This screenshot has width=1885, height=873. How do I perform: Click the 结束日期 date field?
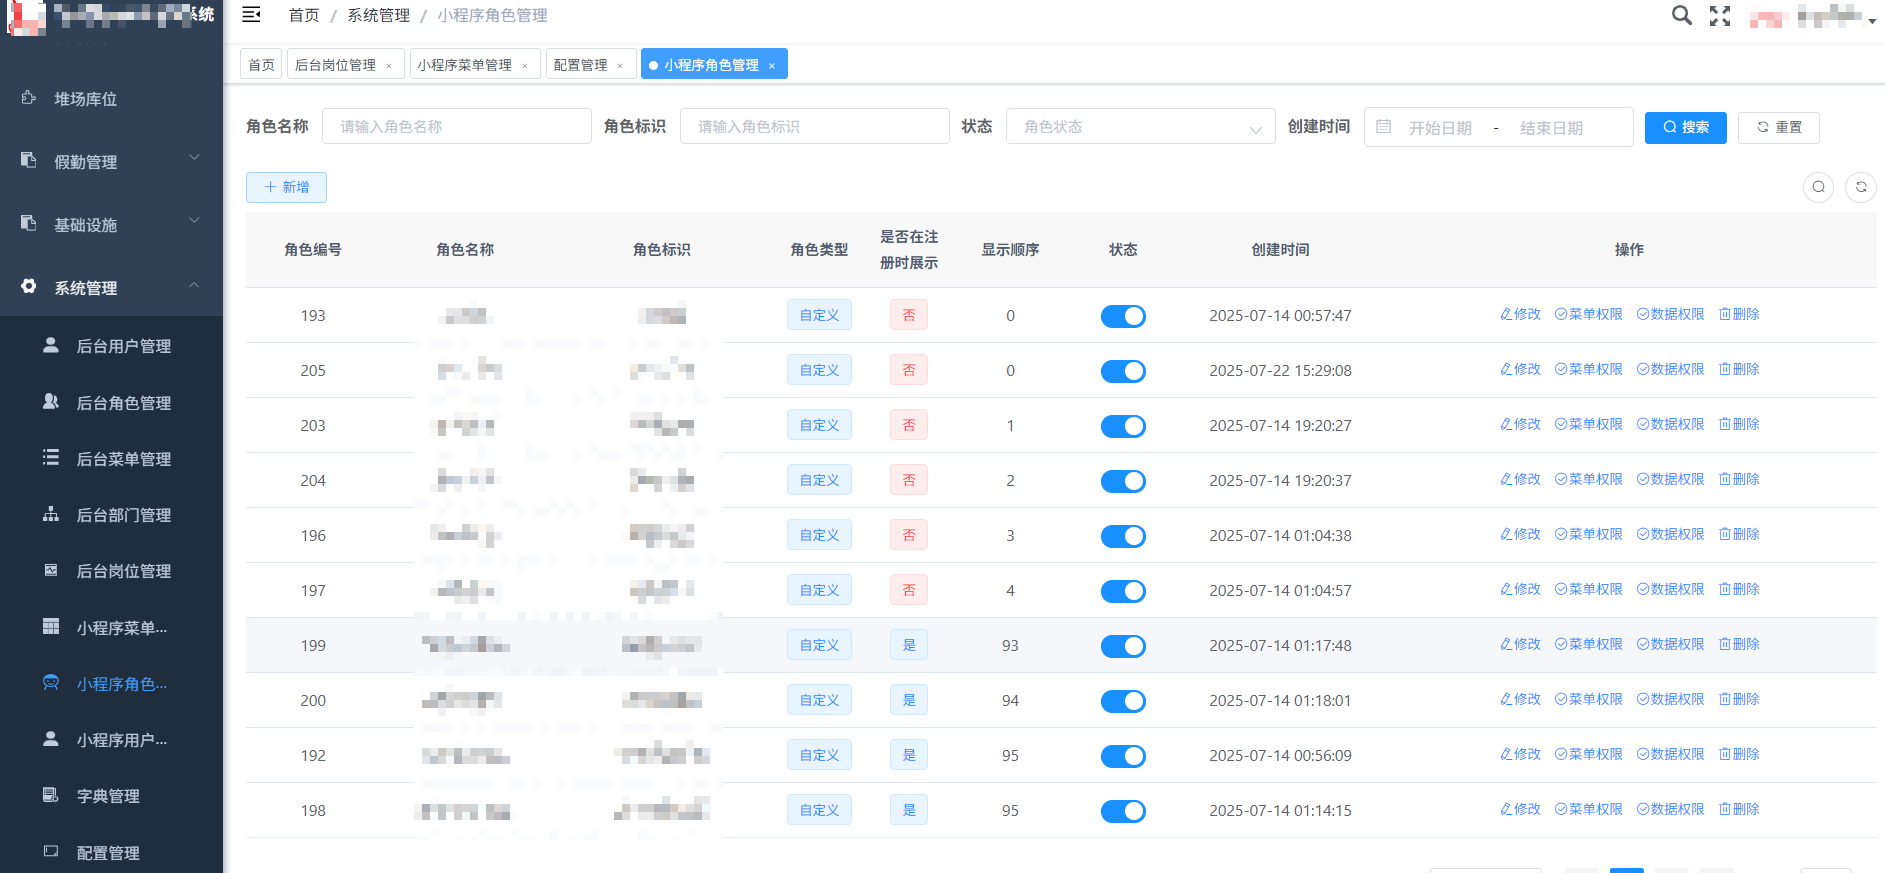click(1551, 128)
